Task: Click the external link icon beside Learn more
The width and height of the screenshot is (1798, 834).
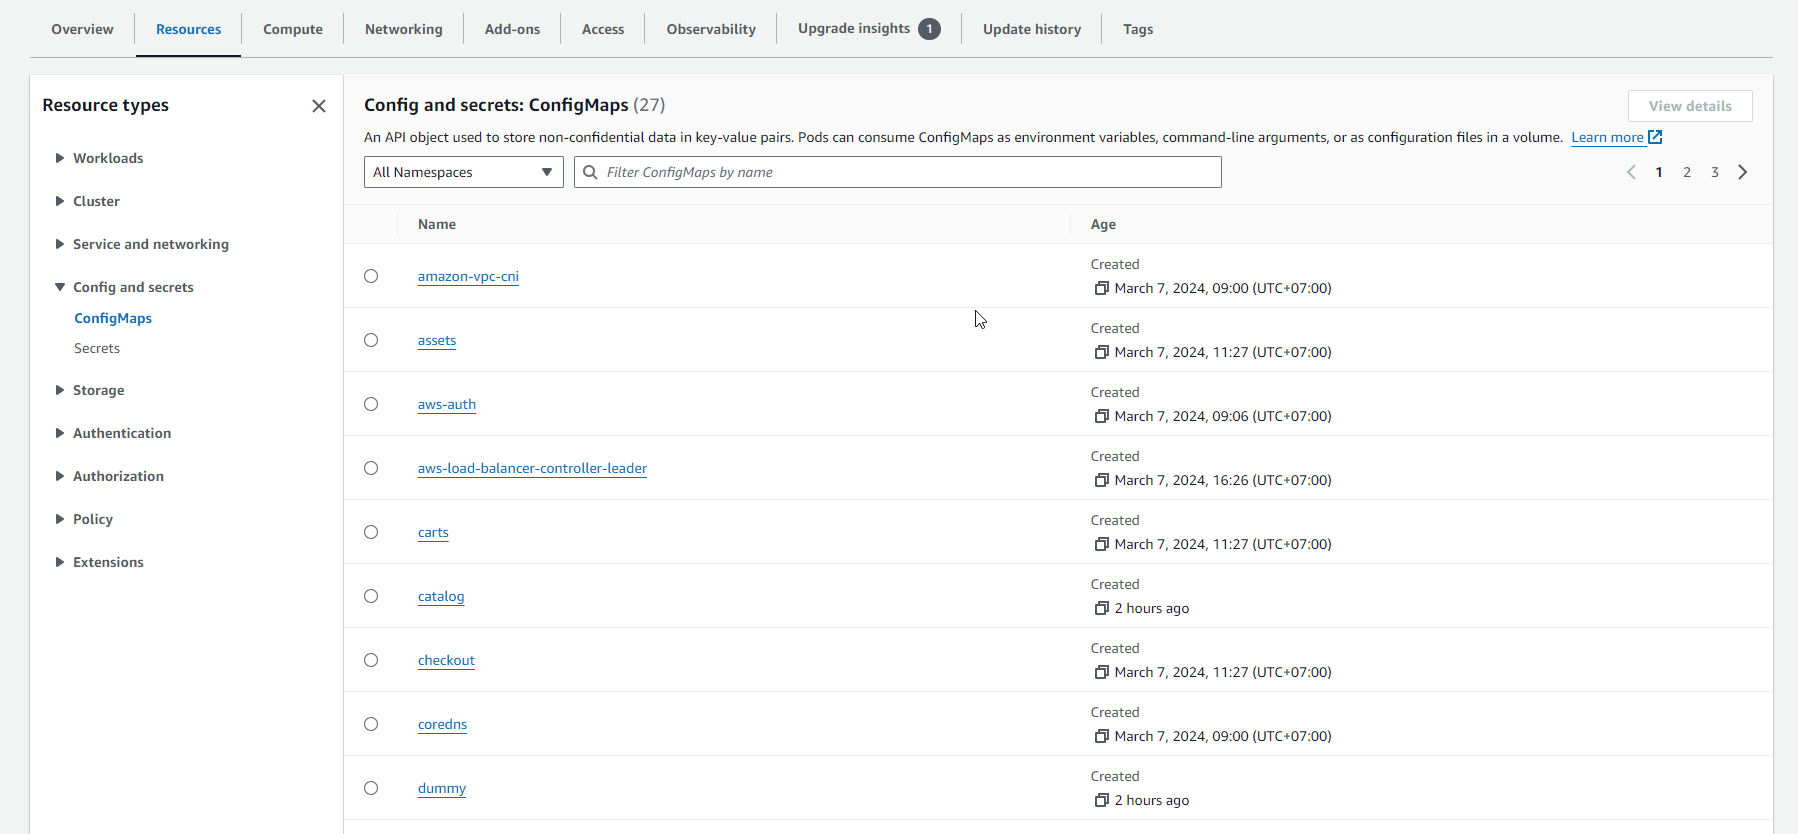Action: tap(1655, 137)
